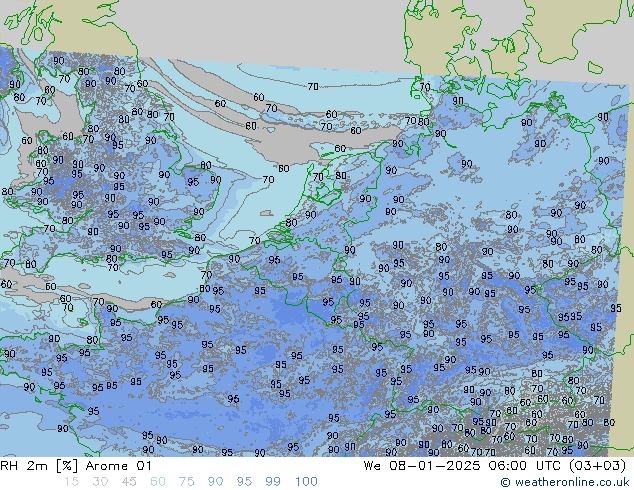Click the "(03+03)" forecast run text
Image resolution: width=634 pixels, height=490 pixels.
click(598, 466)
